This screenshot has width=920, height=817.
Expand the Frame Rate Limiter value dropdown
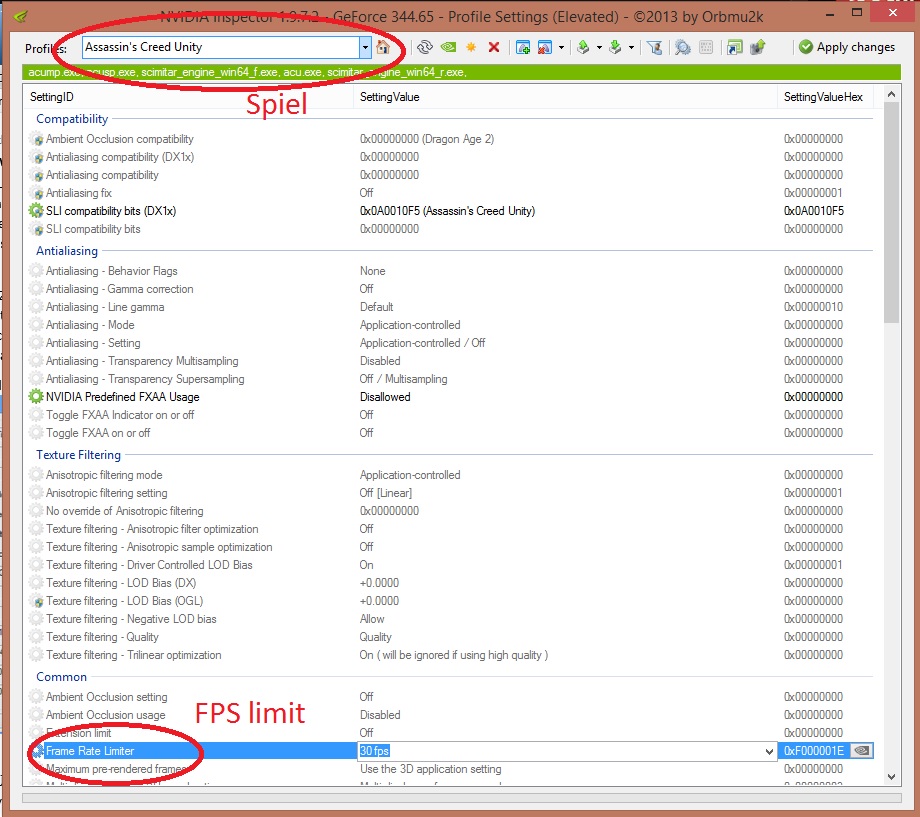[x=769, y=751]
